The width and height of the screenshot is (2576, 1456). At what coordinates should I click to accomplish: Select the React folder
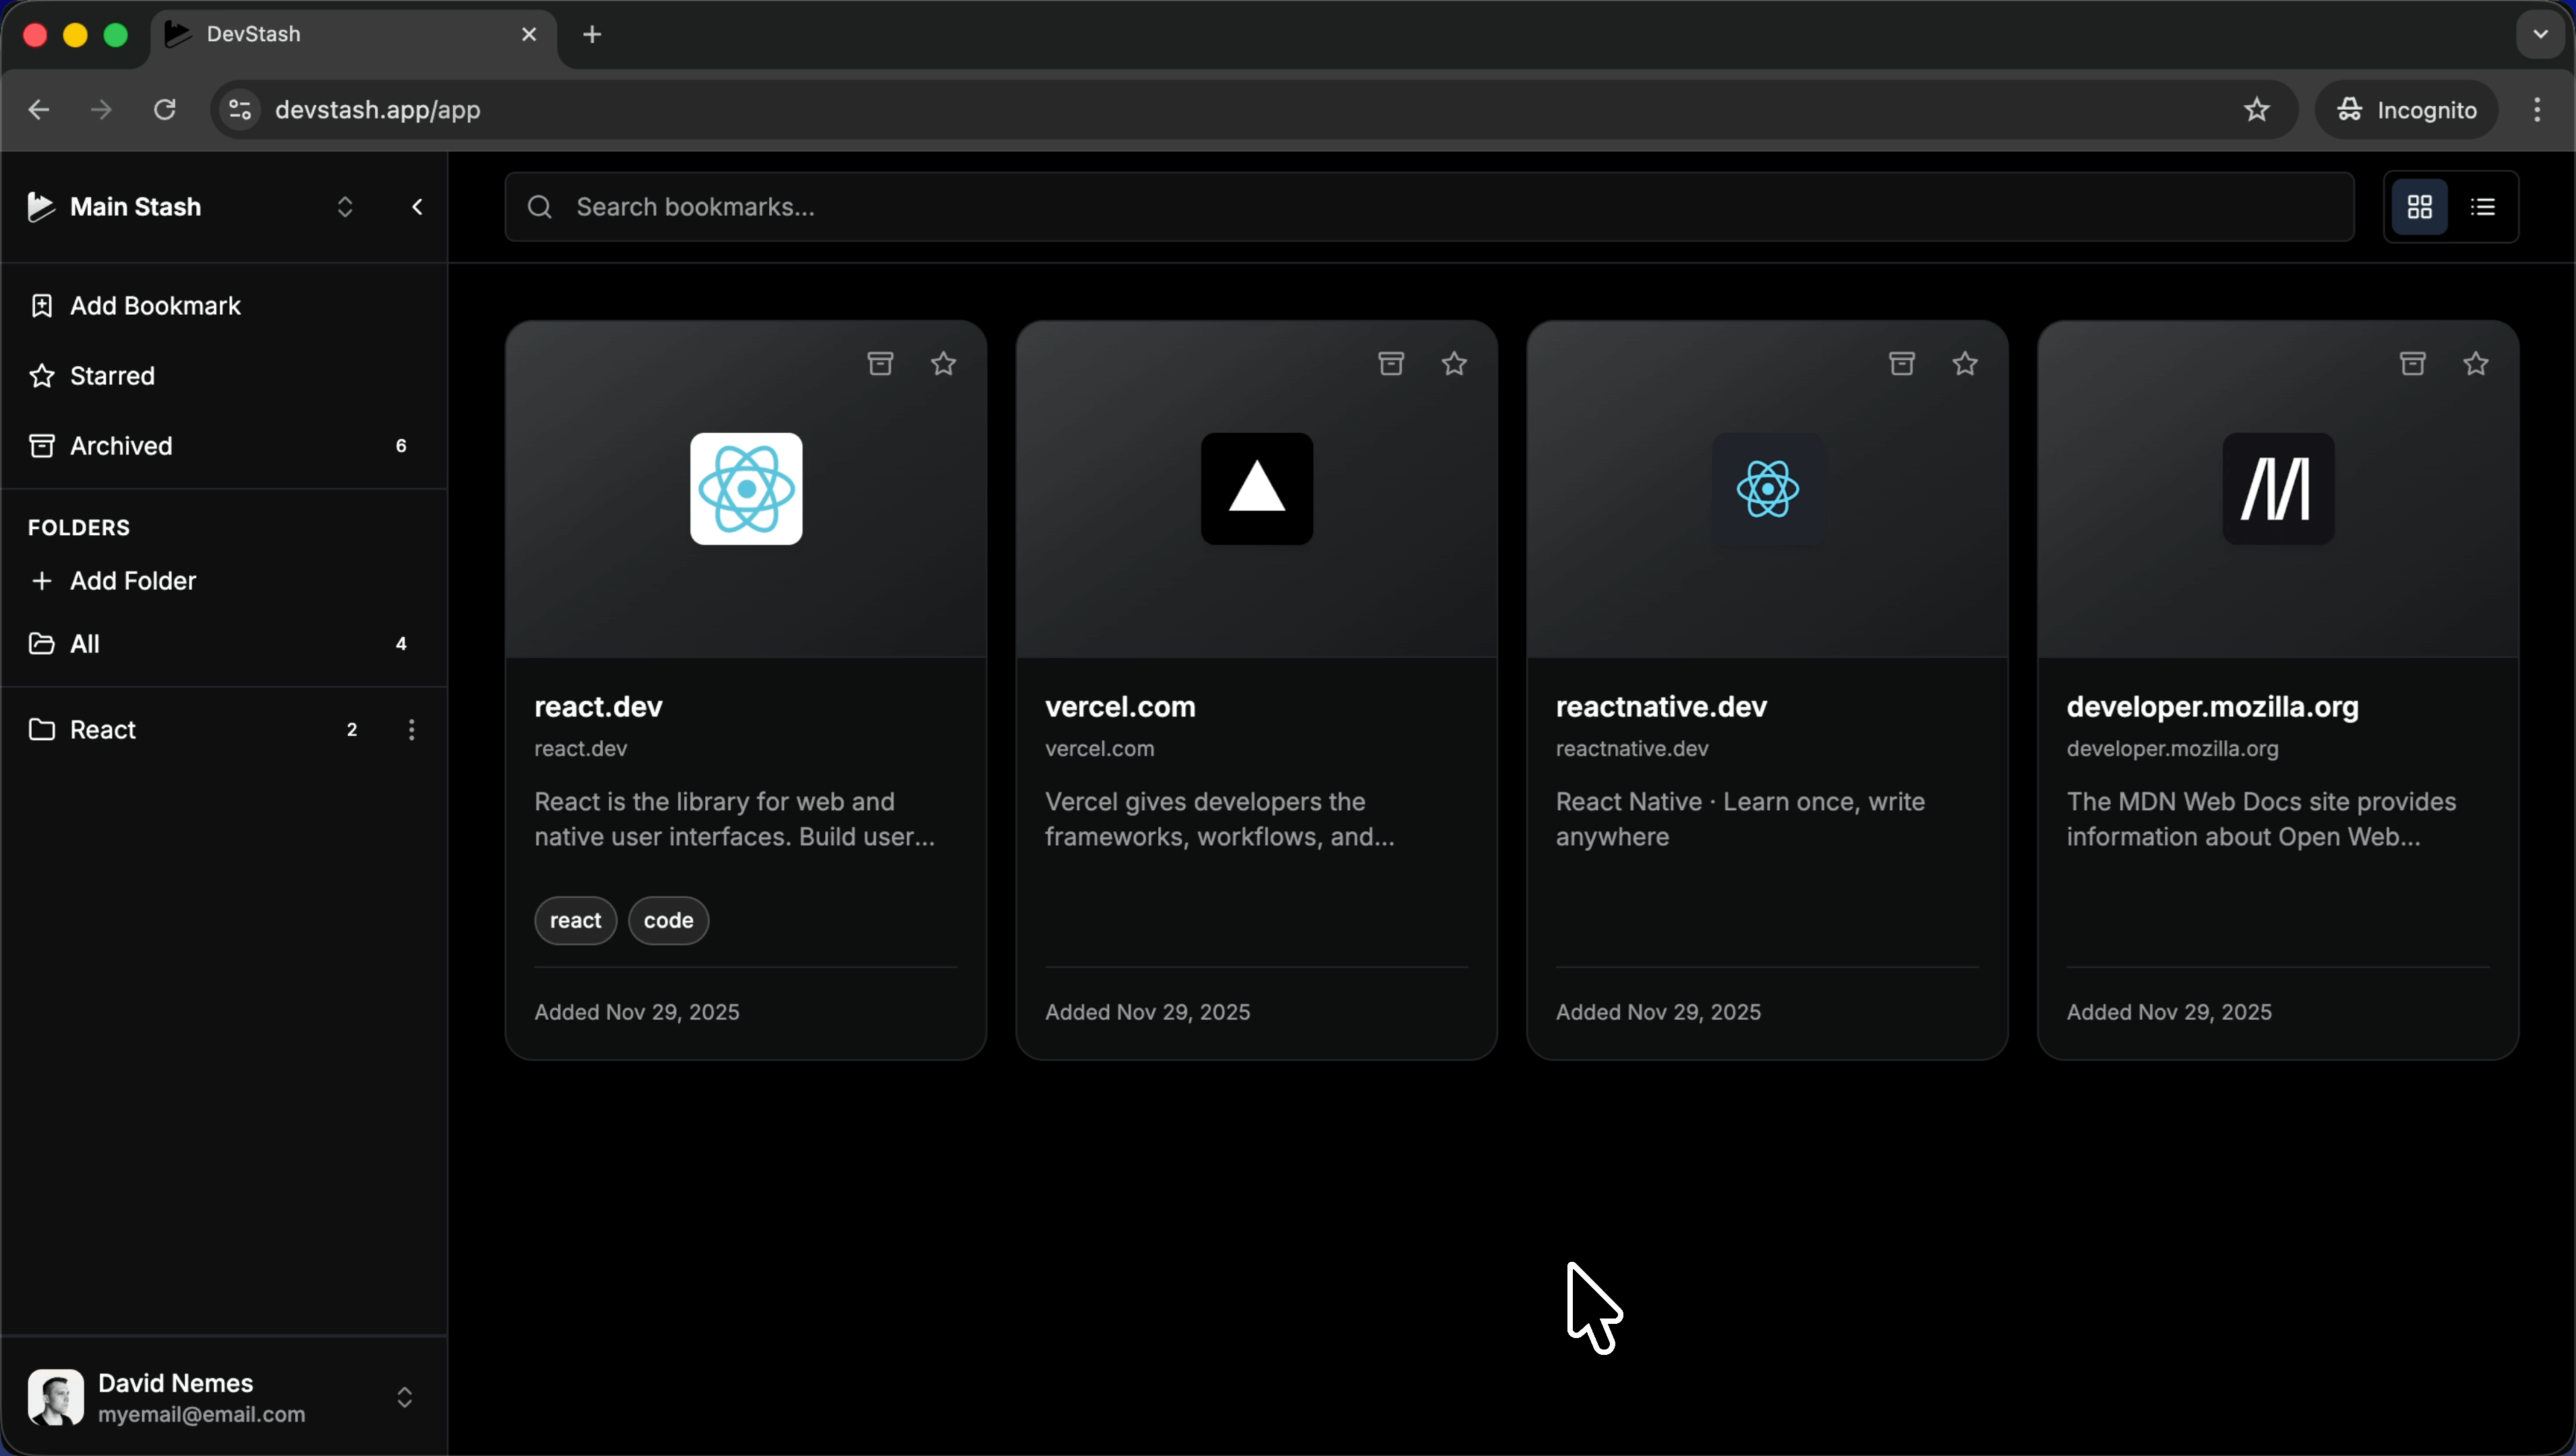click(102, 730)
